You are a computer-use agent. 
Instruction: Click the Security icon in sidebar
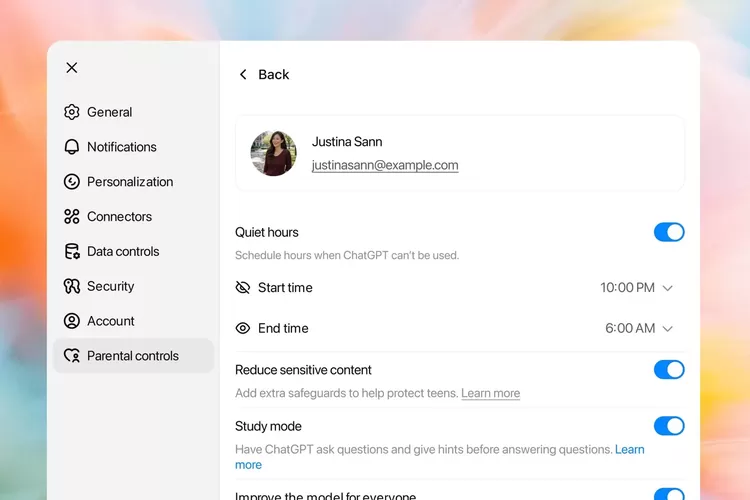click(72, 286)
